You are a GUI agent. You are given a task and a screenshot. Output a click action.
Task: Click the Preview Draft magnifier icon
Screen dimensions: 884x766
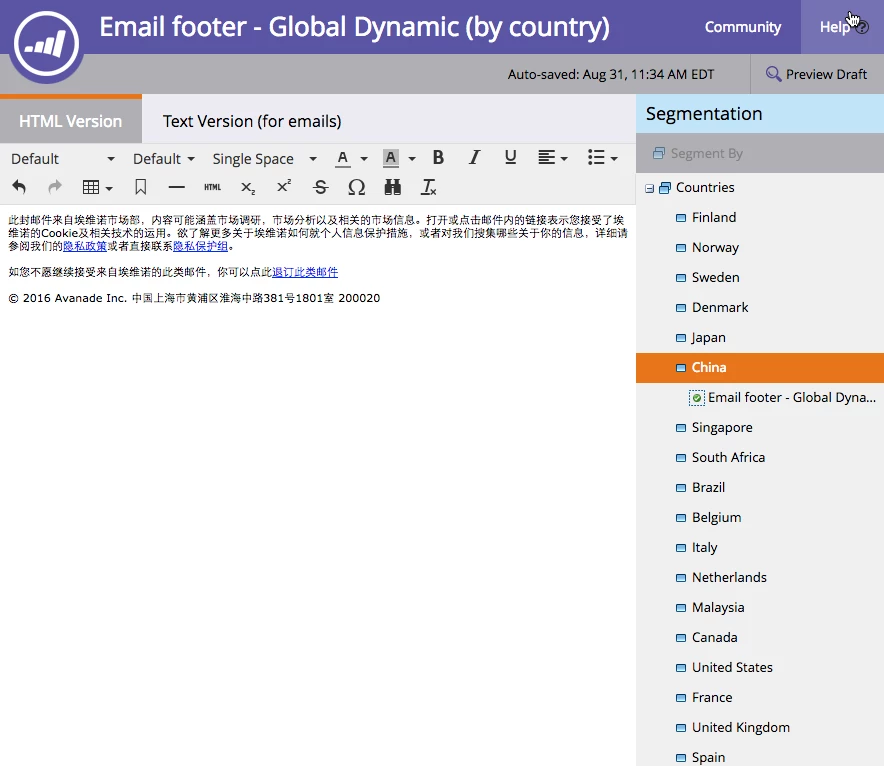pyautogui.click(x=773, y=74)
